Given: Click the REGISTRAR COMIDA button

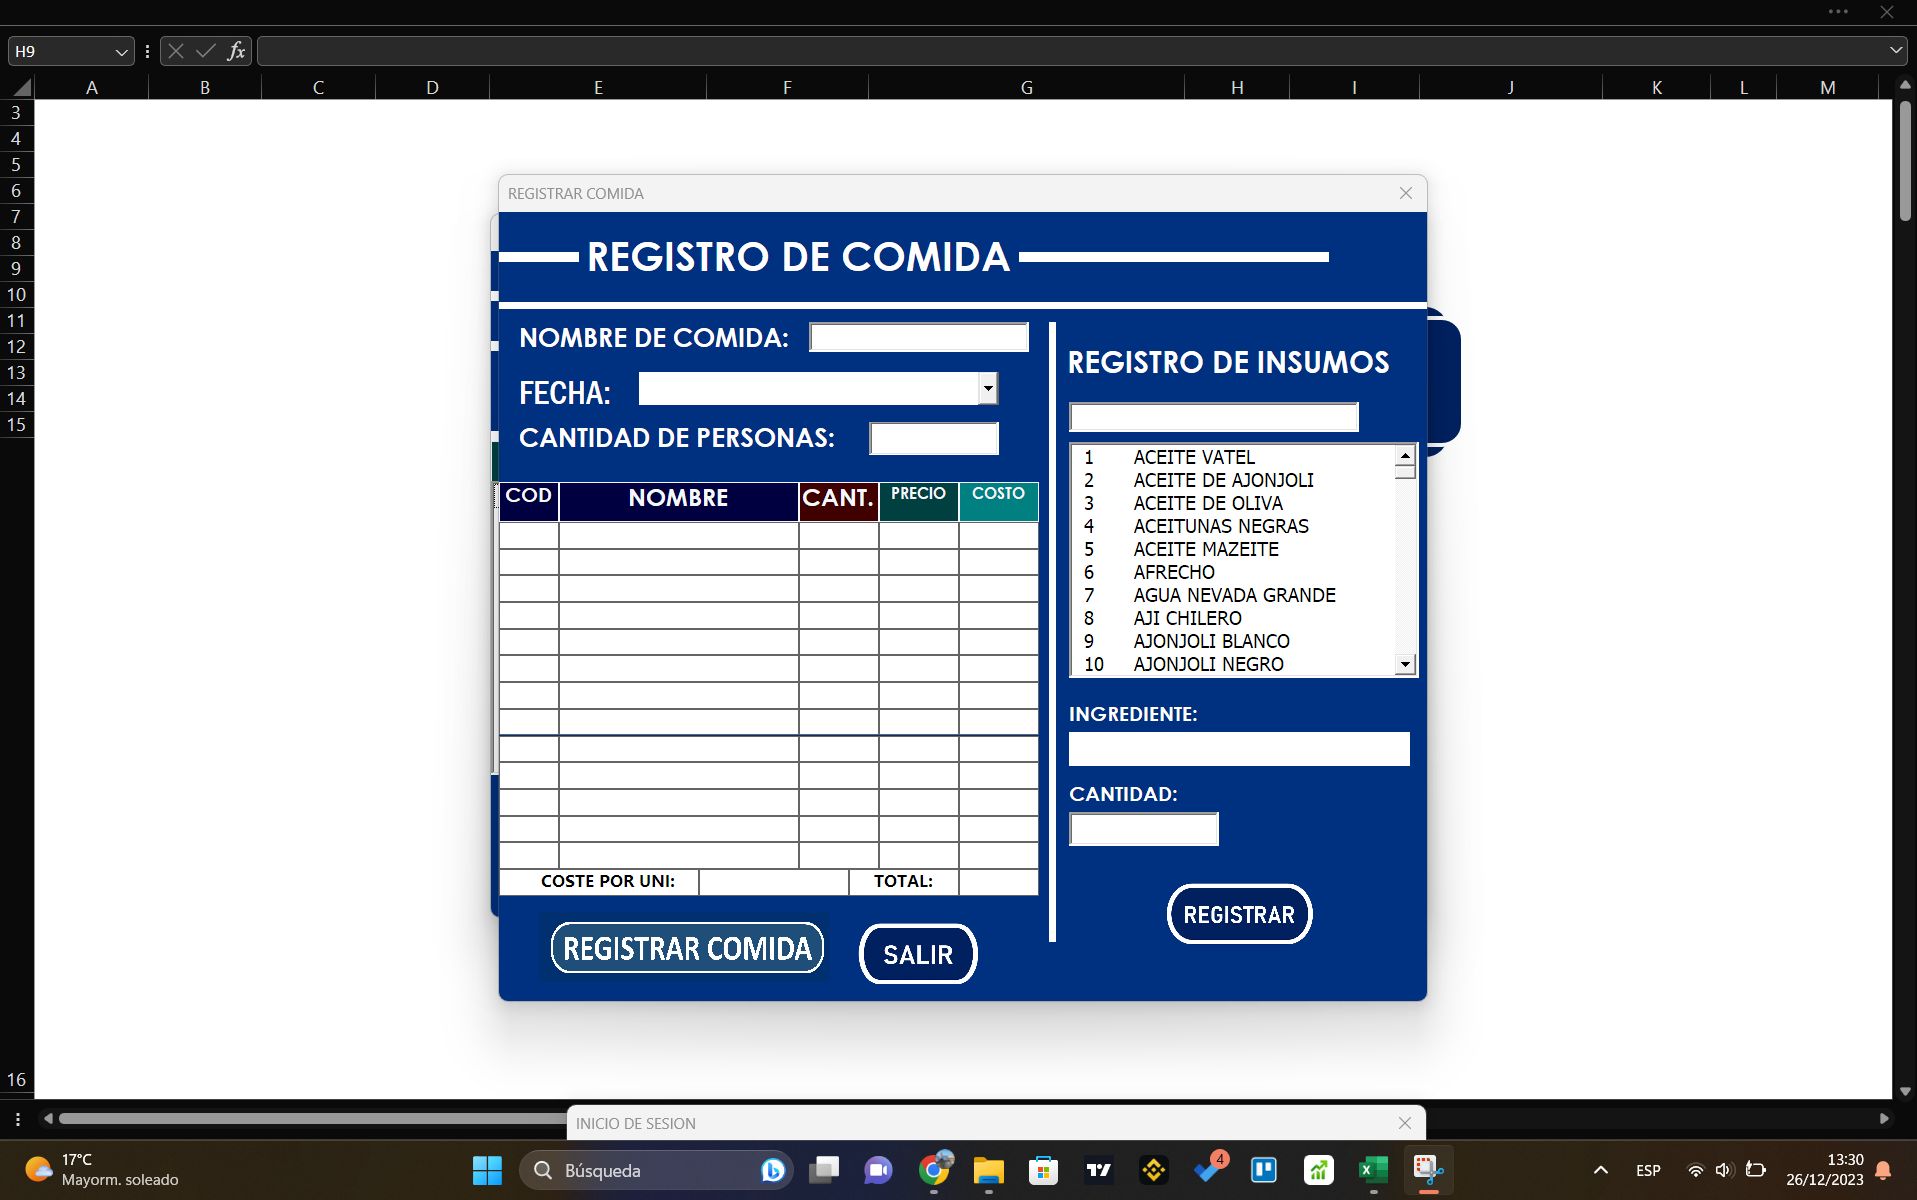Looking at the screenshot, I should [686, 947].
